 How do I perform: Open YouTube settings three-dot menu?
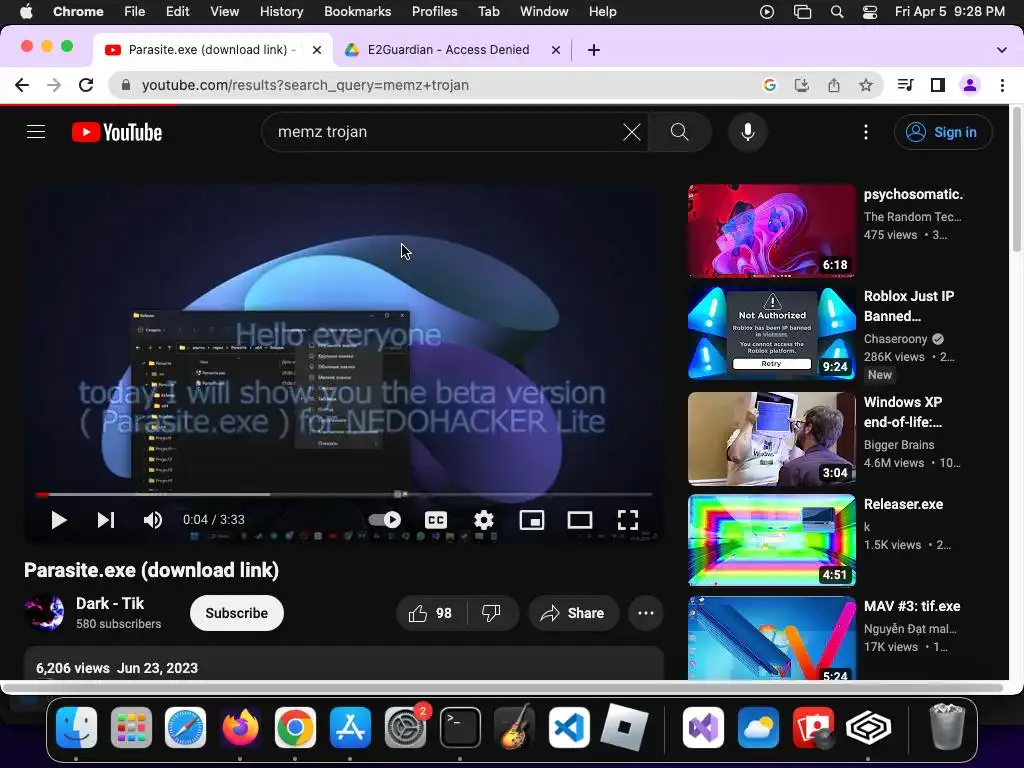(866, 132)
